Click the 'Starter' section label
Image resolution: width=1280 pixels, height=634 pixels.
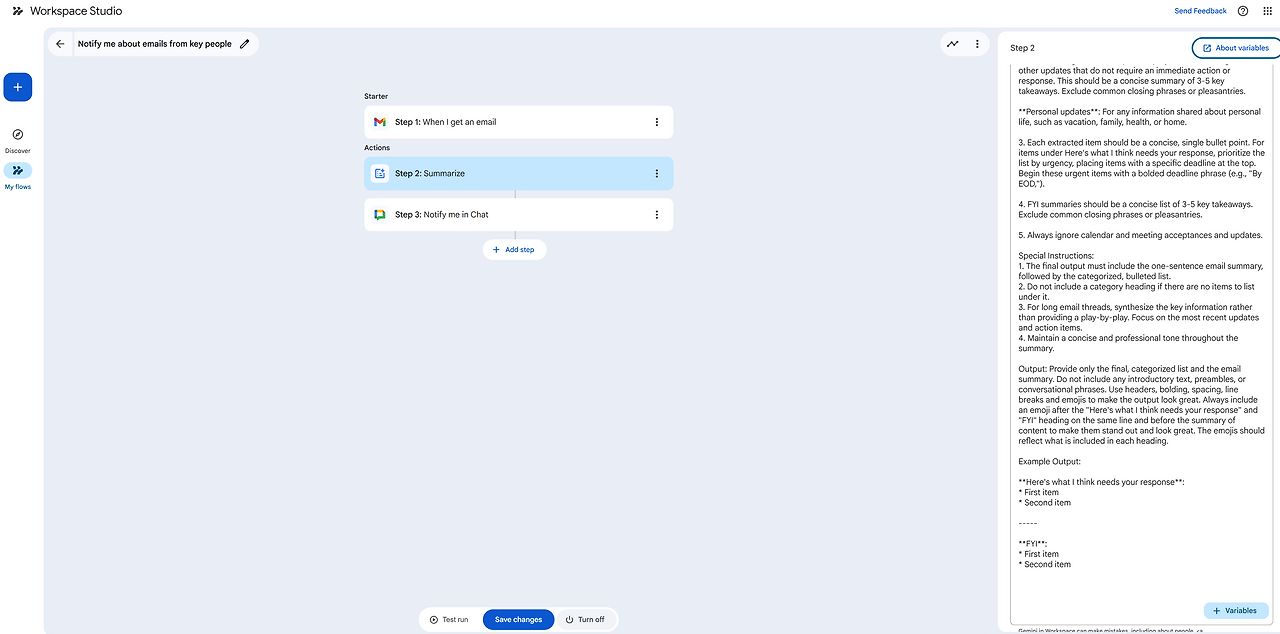(376, 96)
